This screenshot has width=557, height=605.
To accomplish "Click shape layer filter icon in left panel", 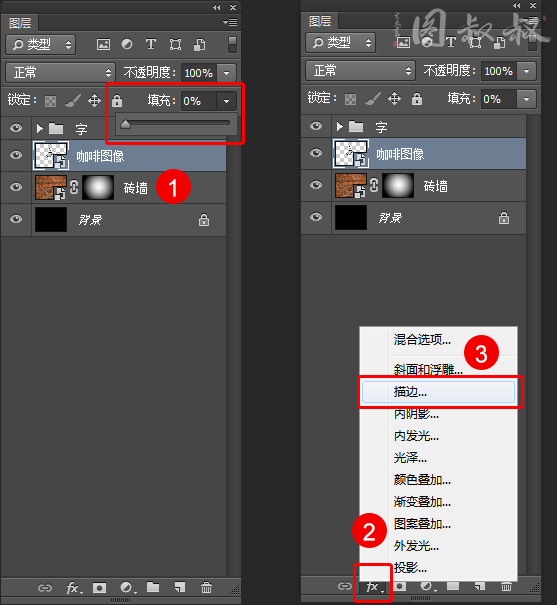I will [175, 44].
